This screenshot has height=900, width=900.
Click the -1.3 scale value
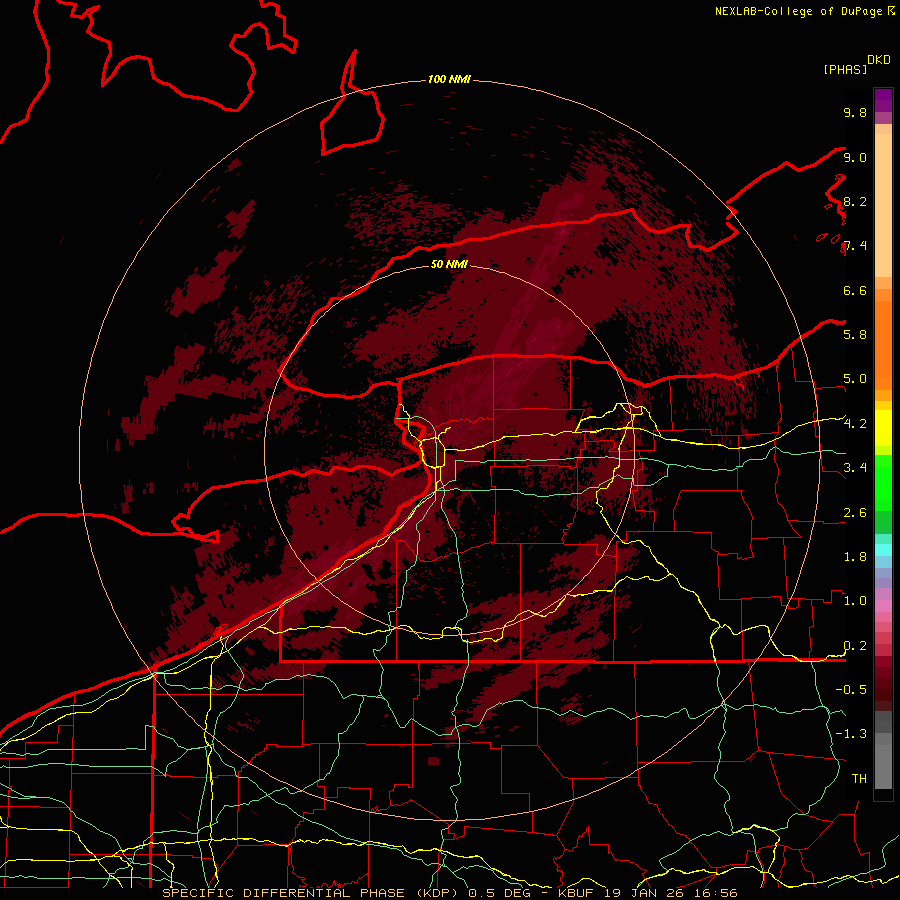(851, 734)
